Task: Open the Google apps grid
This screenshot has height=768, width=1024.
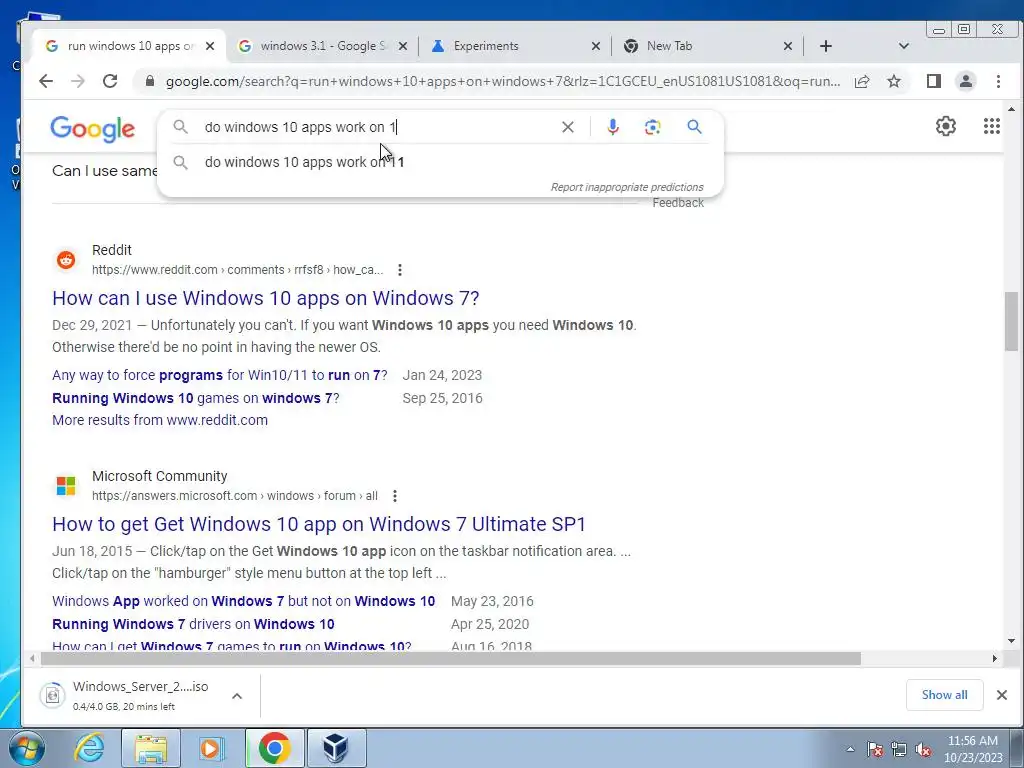Action: point(992,126)
